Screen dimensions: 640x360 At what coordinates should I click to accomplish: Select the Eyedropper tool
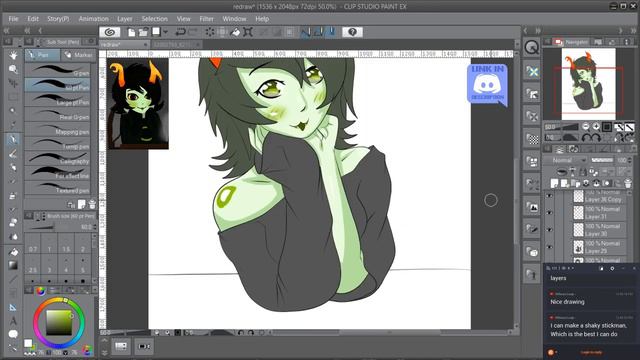click(13, 124)
